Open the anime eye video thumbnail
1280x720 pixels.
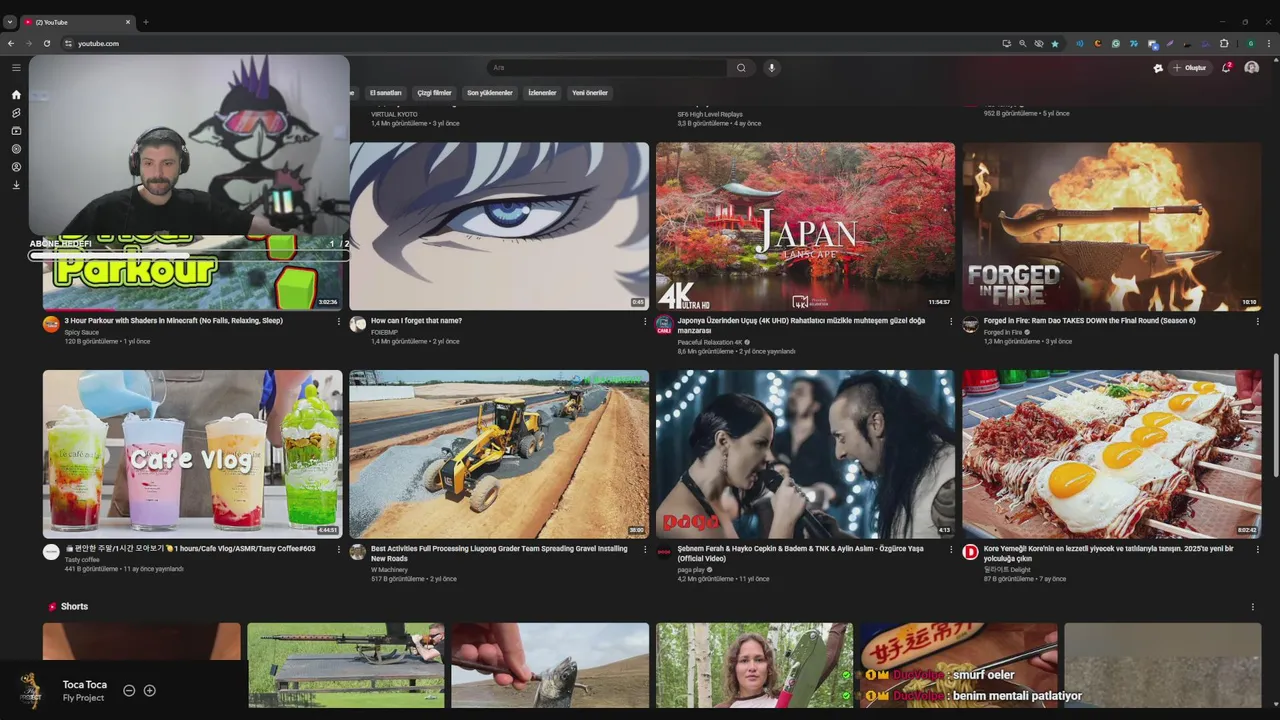tap(499, 226)
